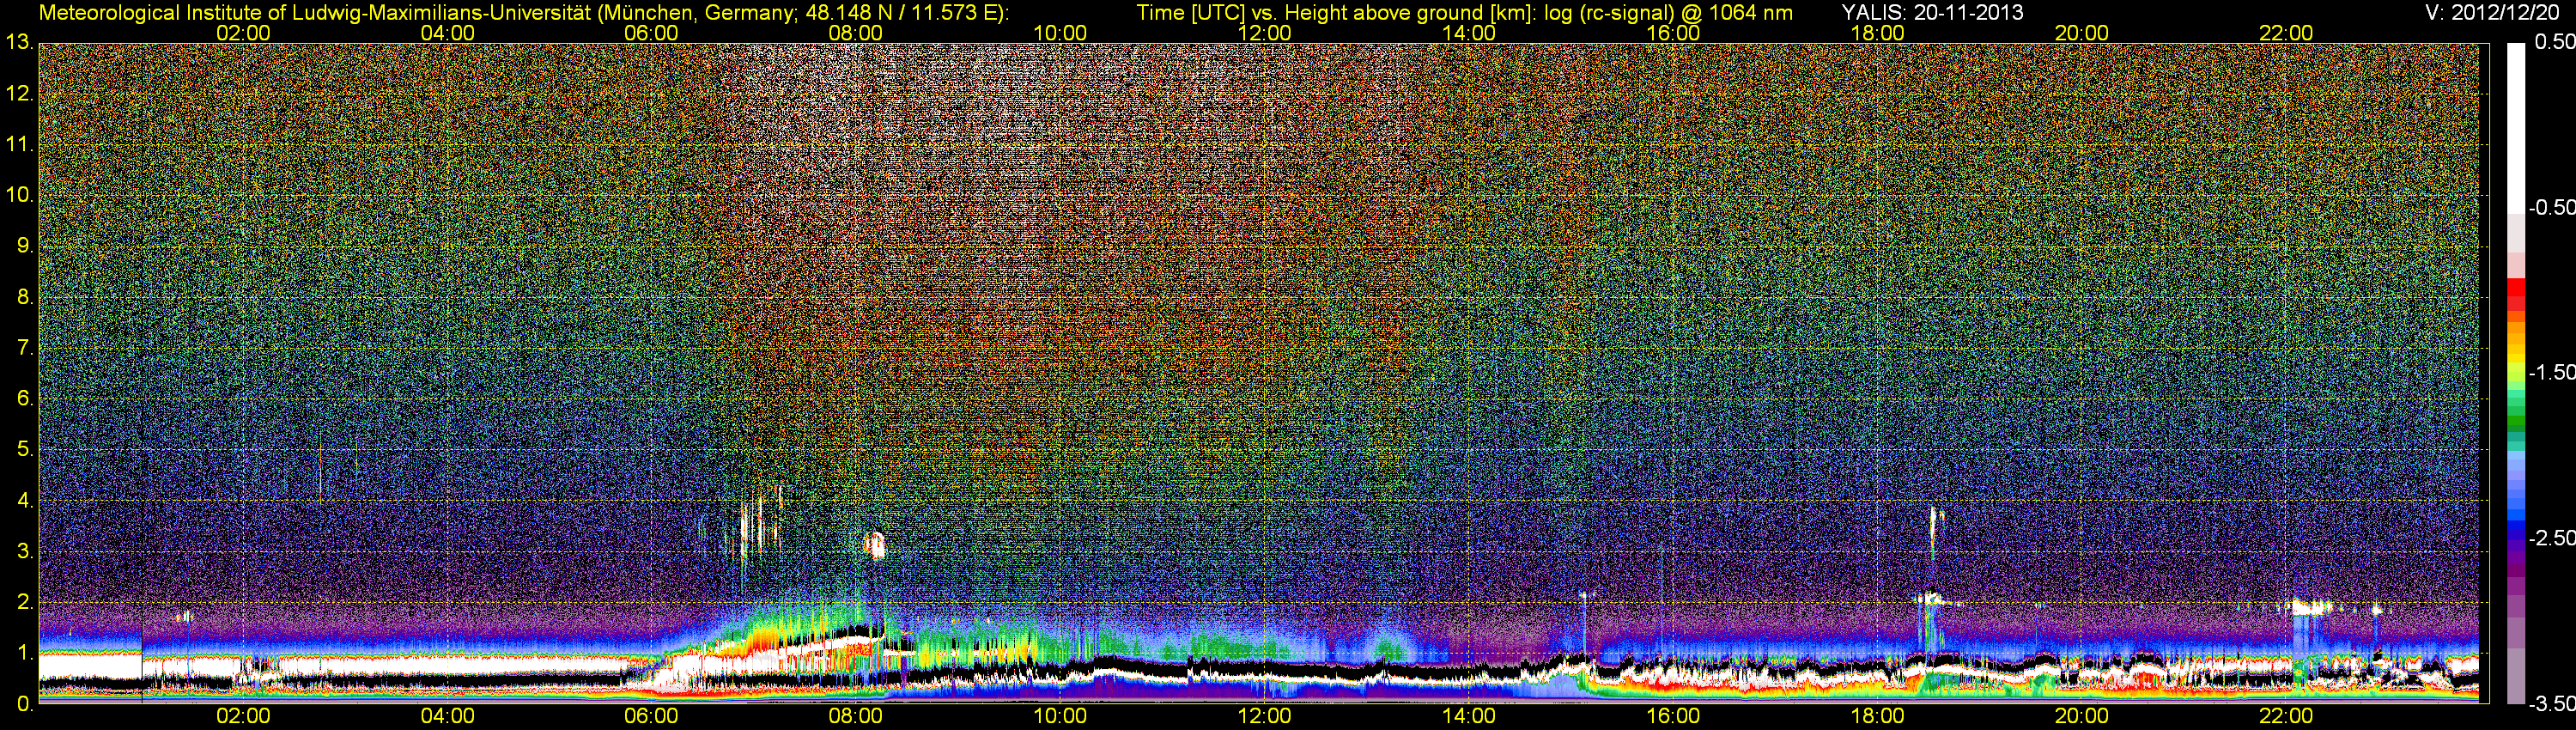Select the -1.50 colorbar scale value
Screen dimensions: 2576x730
tap(2552, 372)
